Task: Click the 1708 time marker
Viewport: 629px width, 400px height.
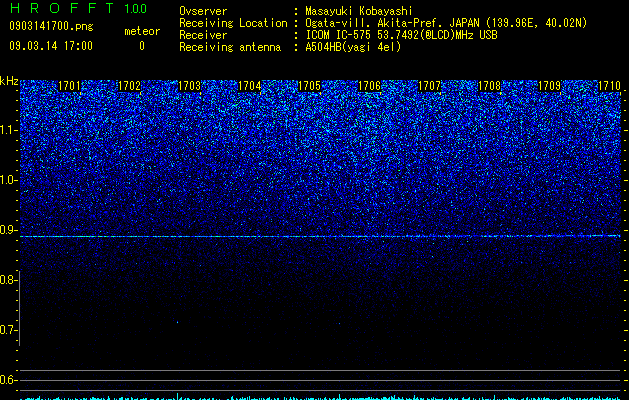Action: coord(489,86)
